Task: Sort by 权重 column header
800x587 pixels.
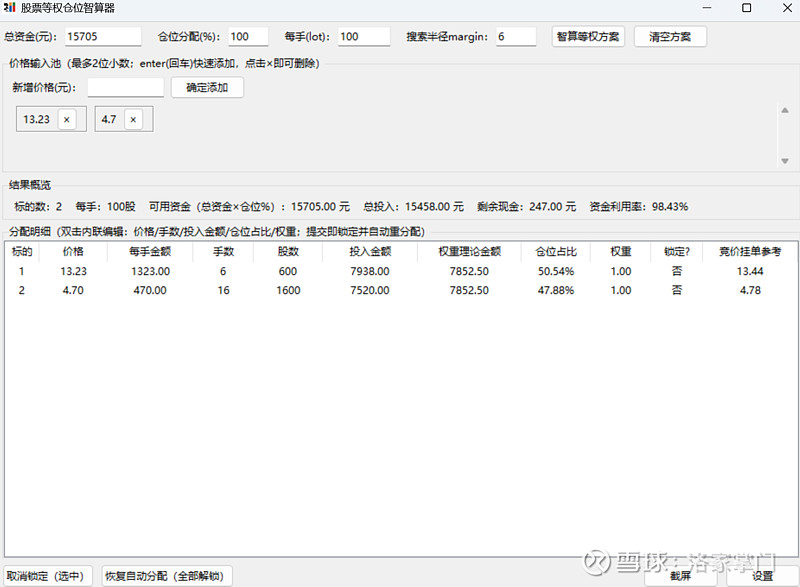Action: click(x=620, y=251)
